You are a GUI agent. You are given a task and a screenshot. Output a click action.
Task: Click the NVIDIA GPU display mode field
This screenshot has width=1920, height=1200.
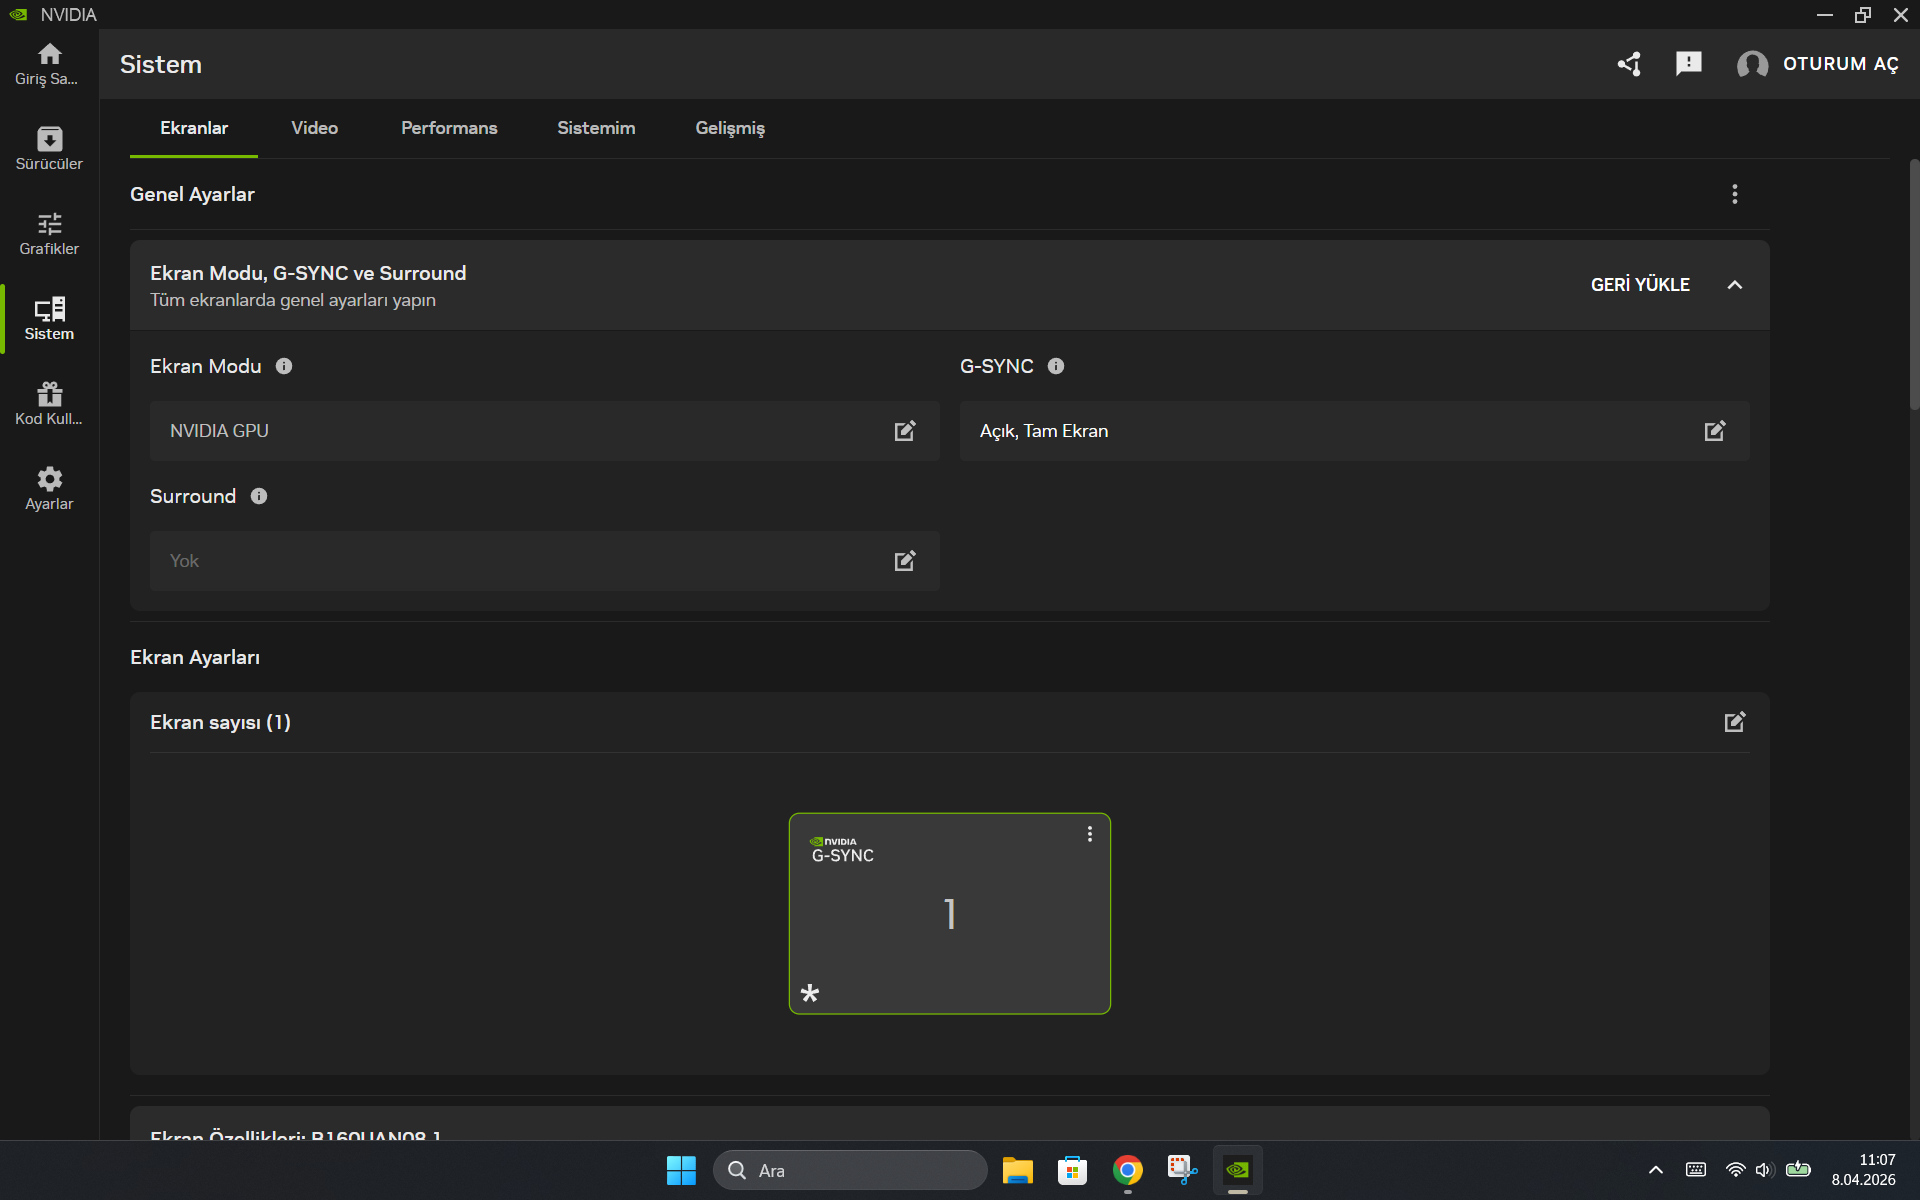pyautogui.click(x=545, y=431)
